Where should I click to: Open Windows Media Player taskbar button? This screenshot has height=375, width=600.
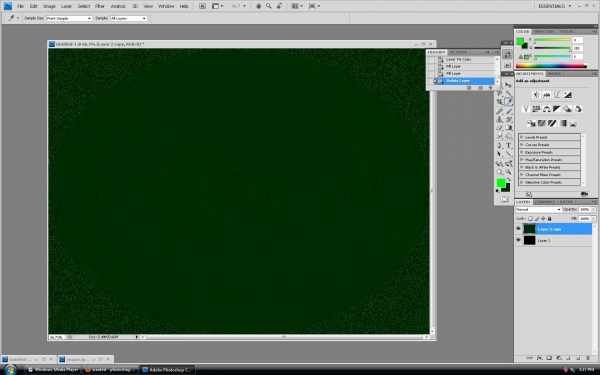click(53, 370)
